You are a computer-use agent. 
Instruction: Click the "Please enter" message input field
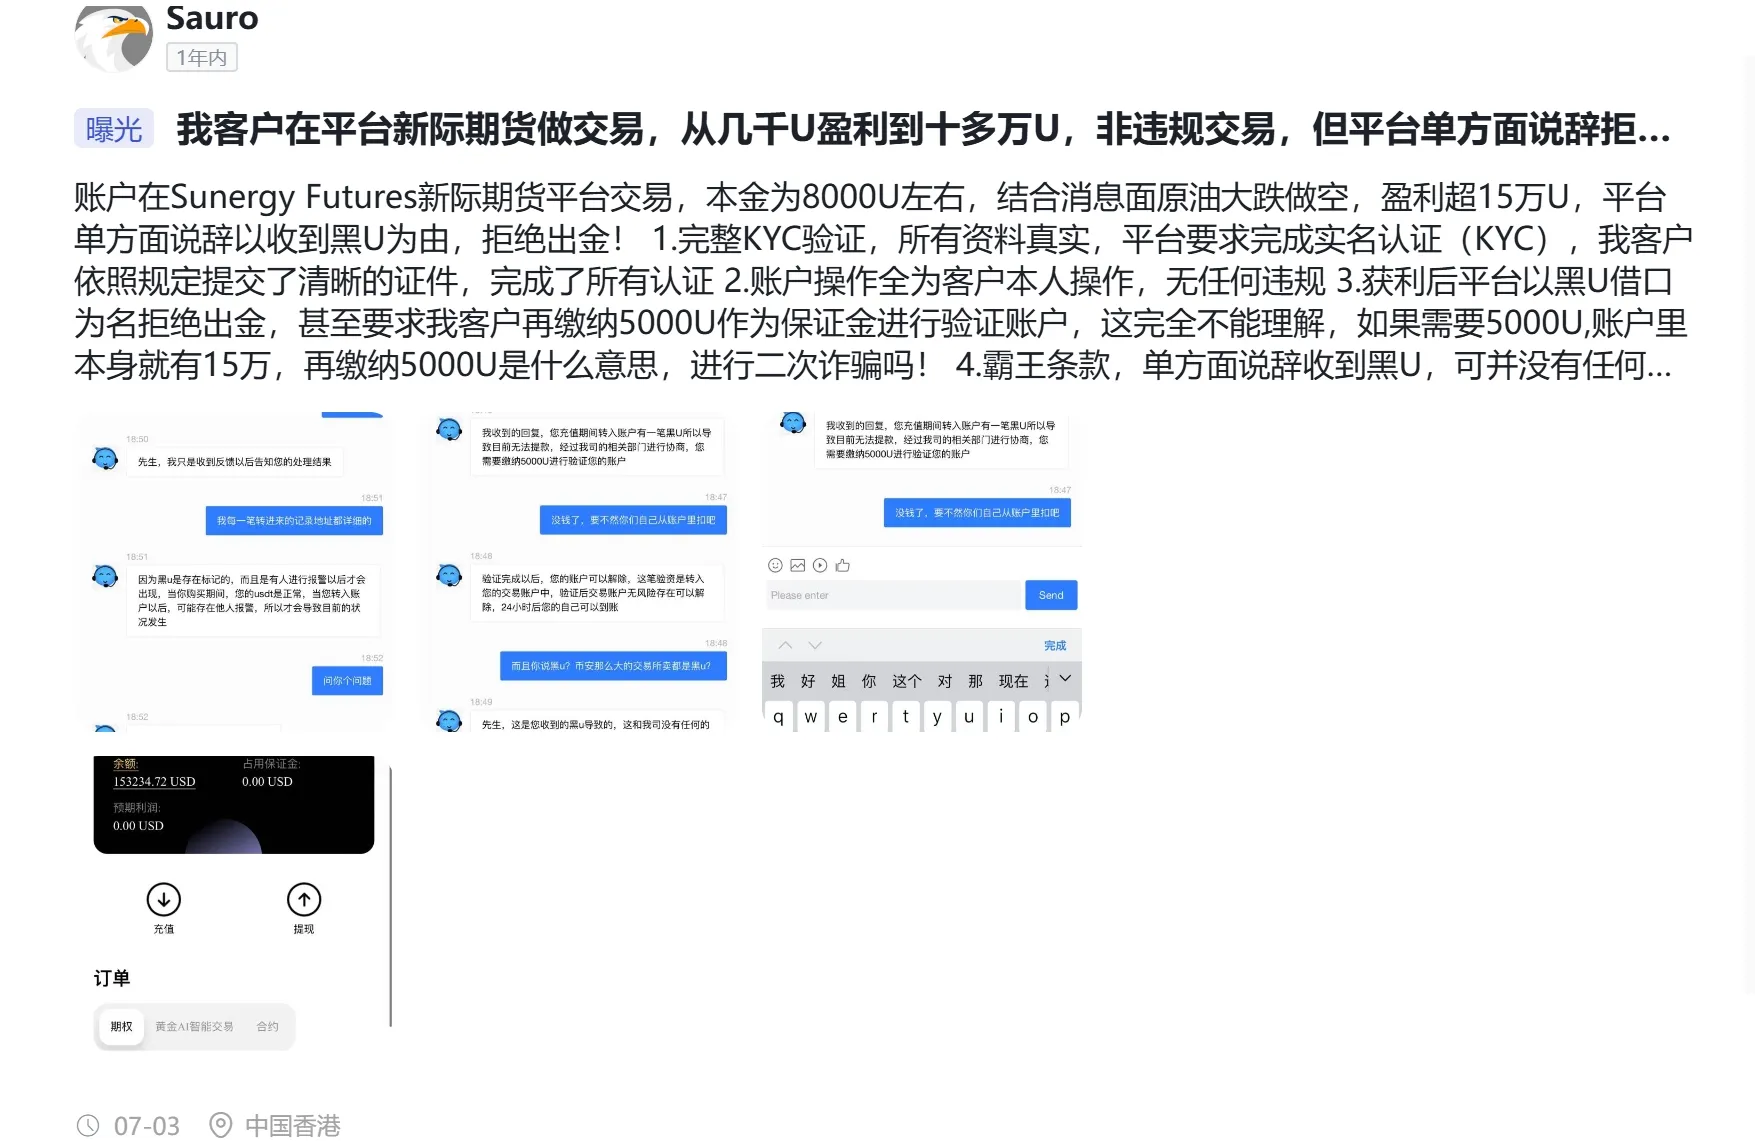pos(892,595)
